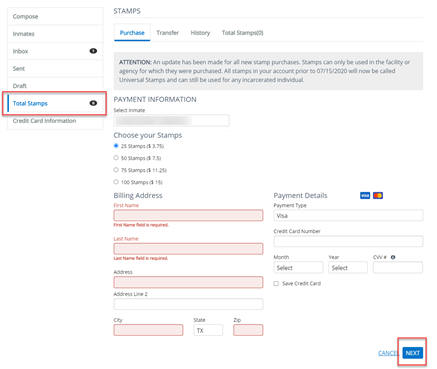Select the 75 Stamps ($11.25) option

point(116,170)
